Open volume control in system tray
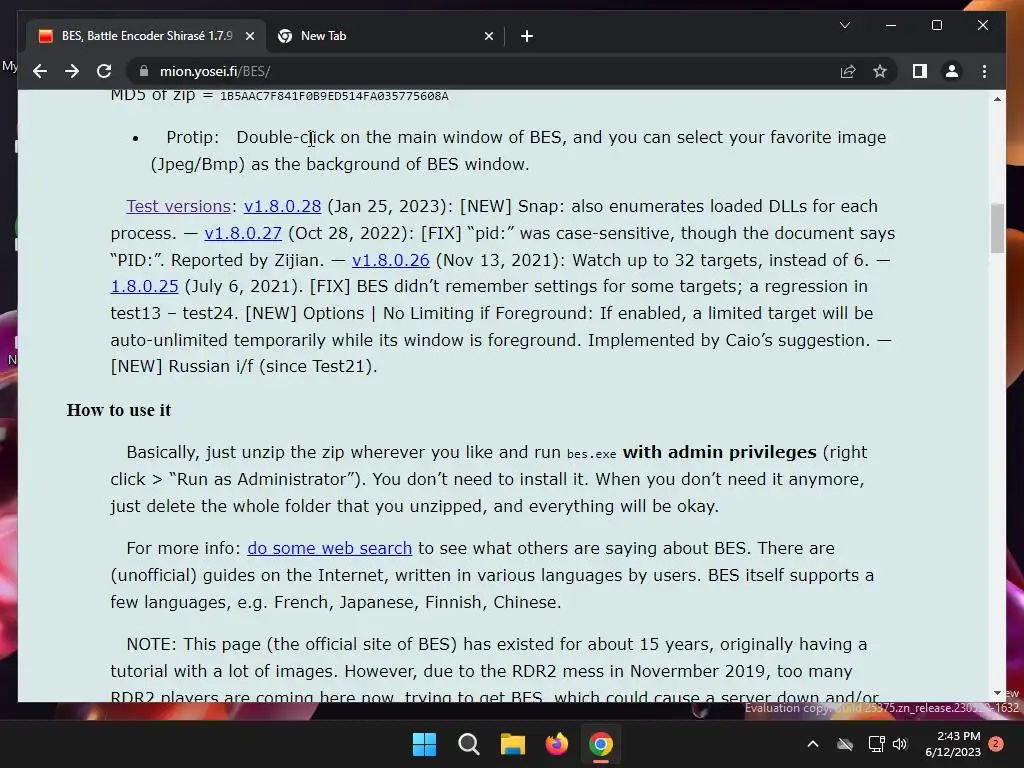Screen dimensions: 1024x768 [x=900, y=744]
